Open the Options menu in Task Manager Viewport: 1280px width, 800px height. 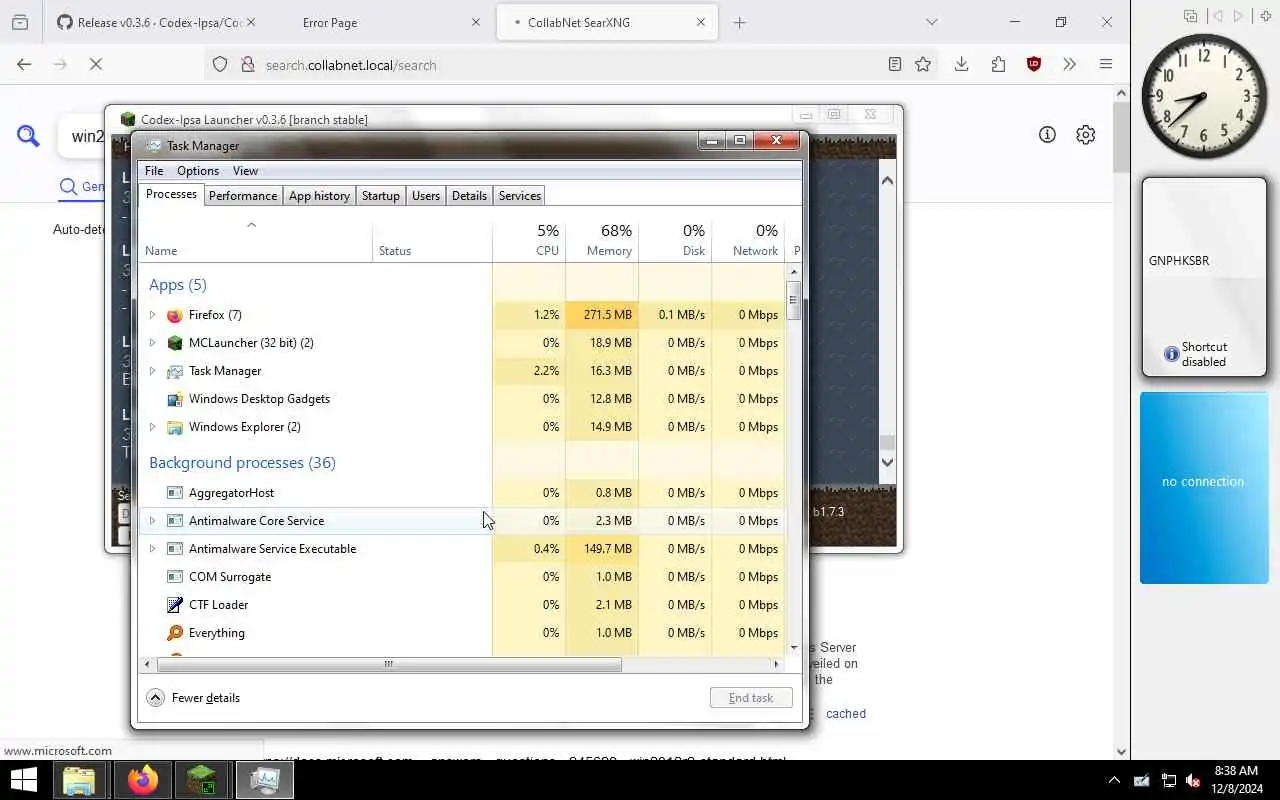coord(198,171)
